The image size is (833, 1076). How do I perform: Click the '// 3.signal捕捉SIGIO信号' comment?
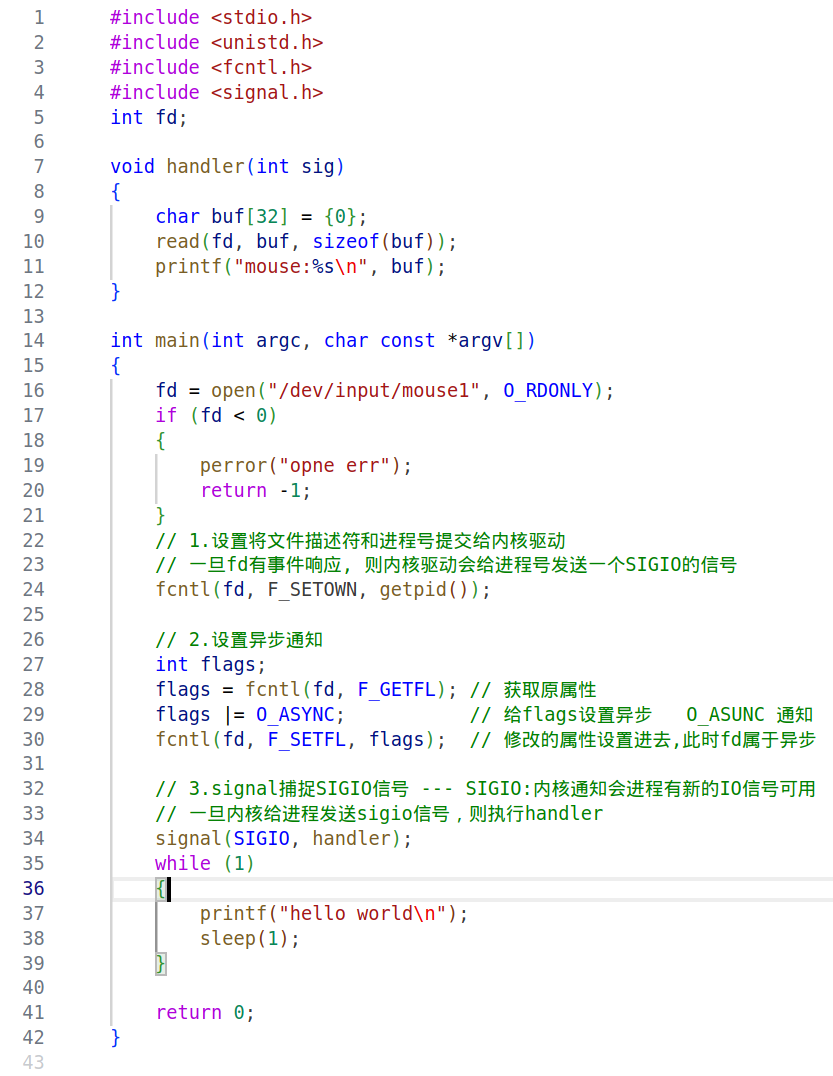(x=485, y=789)
